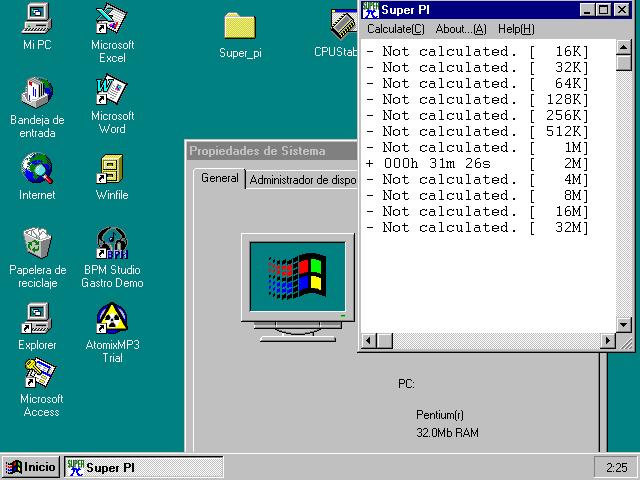The image size is (640, 480).
Task: Click Super PI vertical scroll down arrow
Action: coord(623,325)
